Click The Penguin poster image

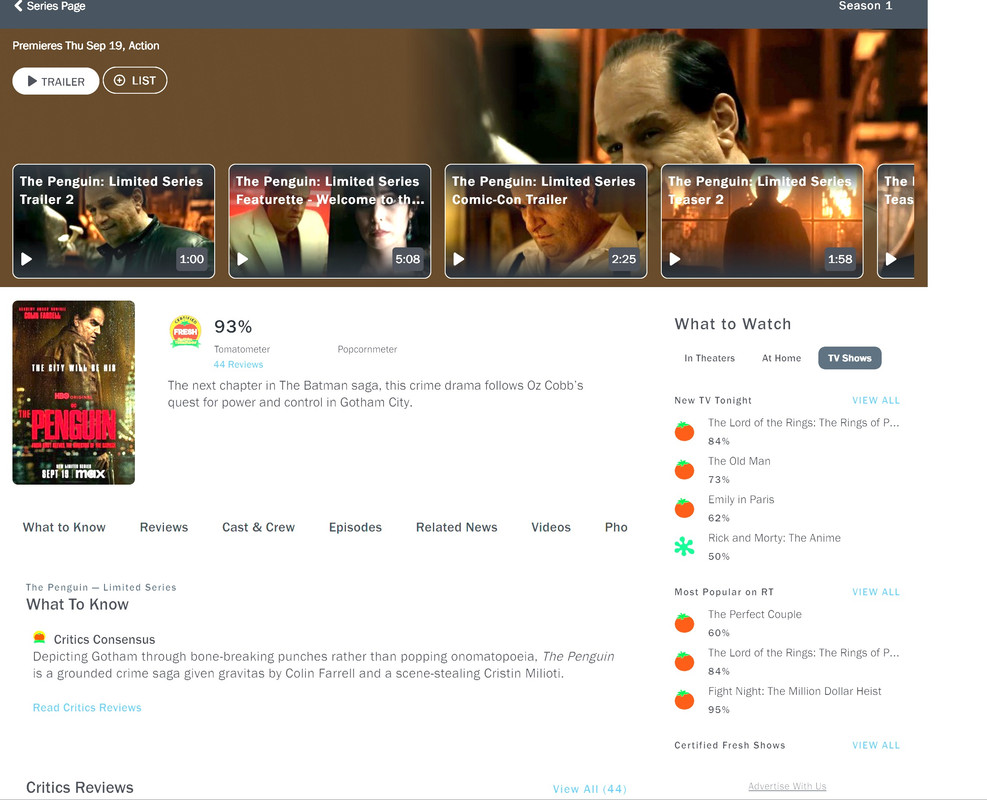tap(74, 393)
